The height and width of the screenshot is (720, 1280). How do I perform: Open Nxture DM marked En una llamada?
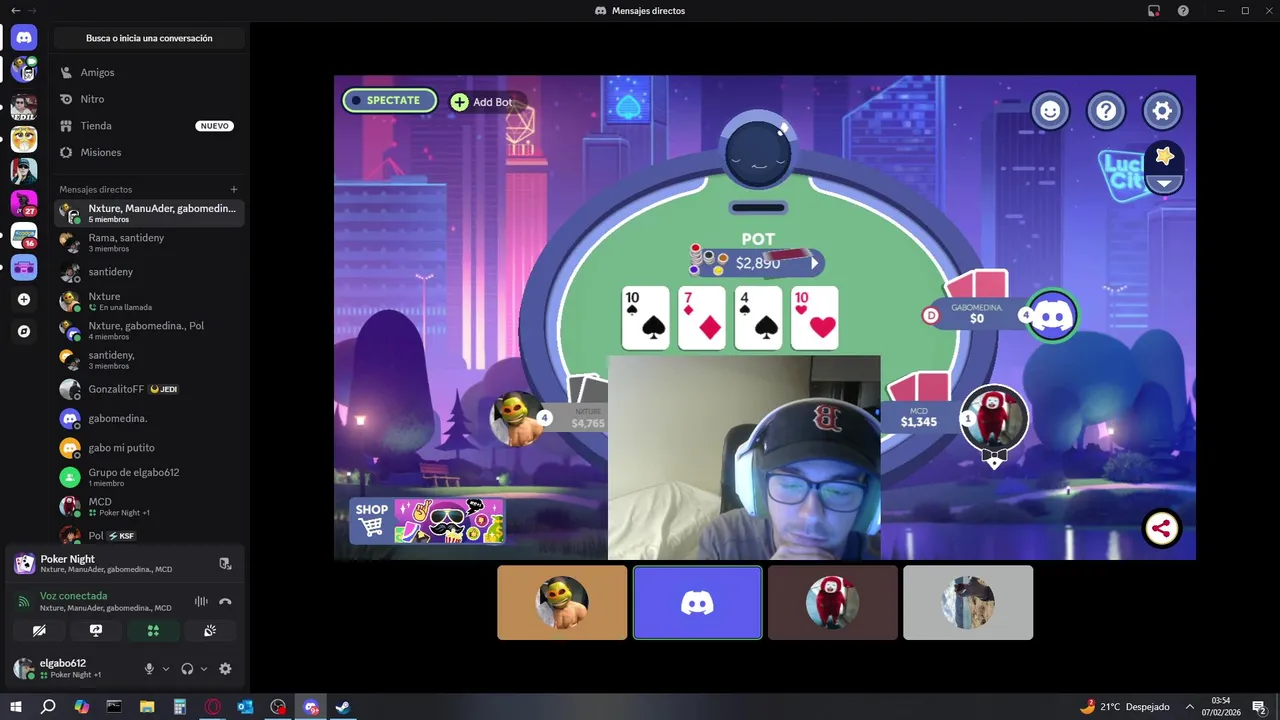[149, 301]
